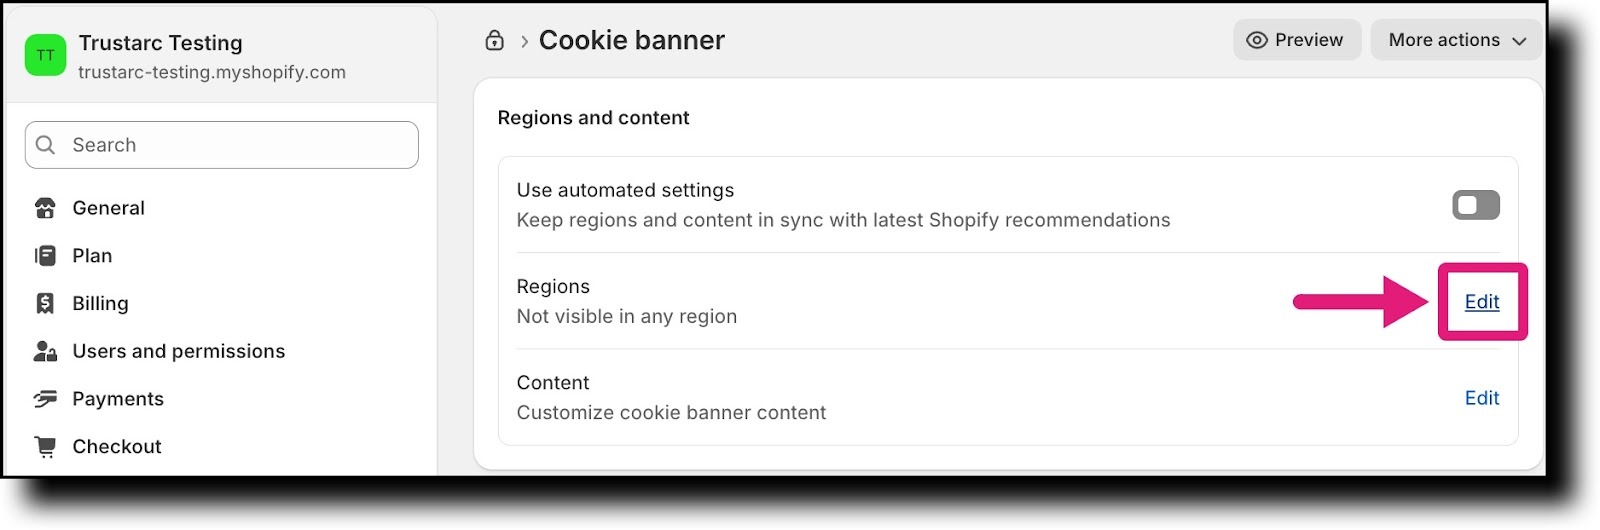Click the Preview button
Image resolution: width=1600 pixels, height=530 pixels.
[1296, 40]
